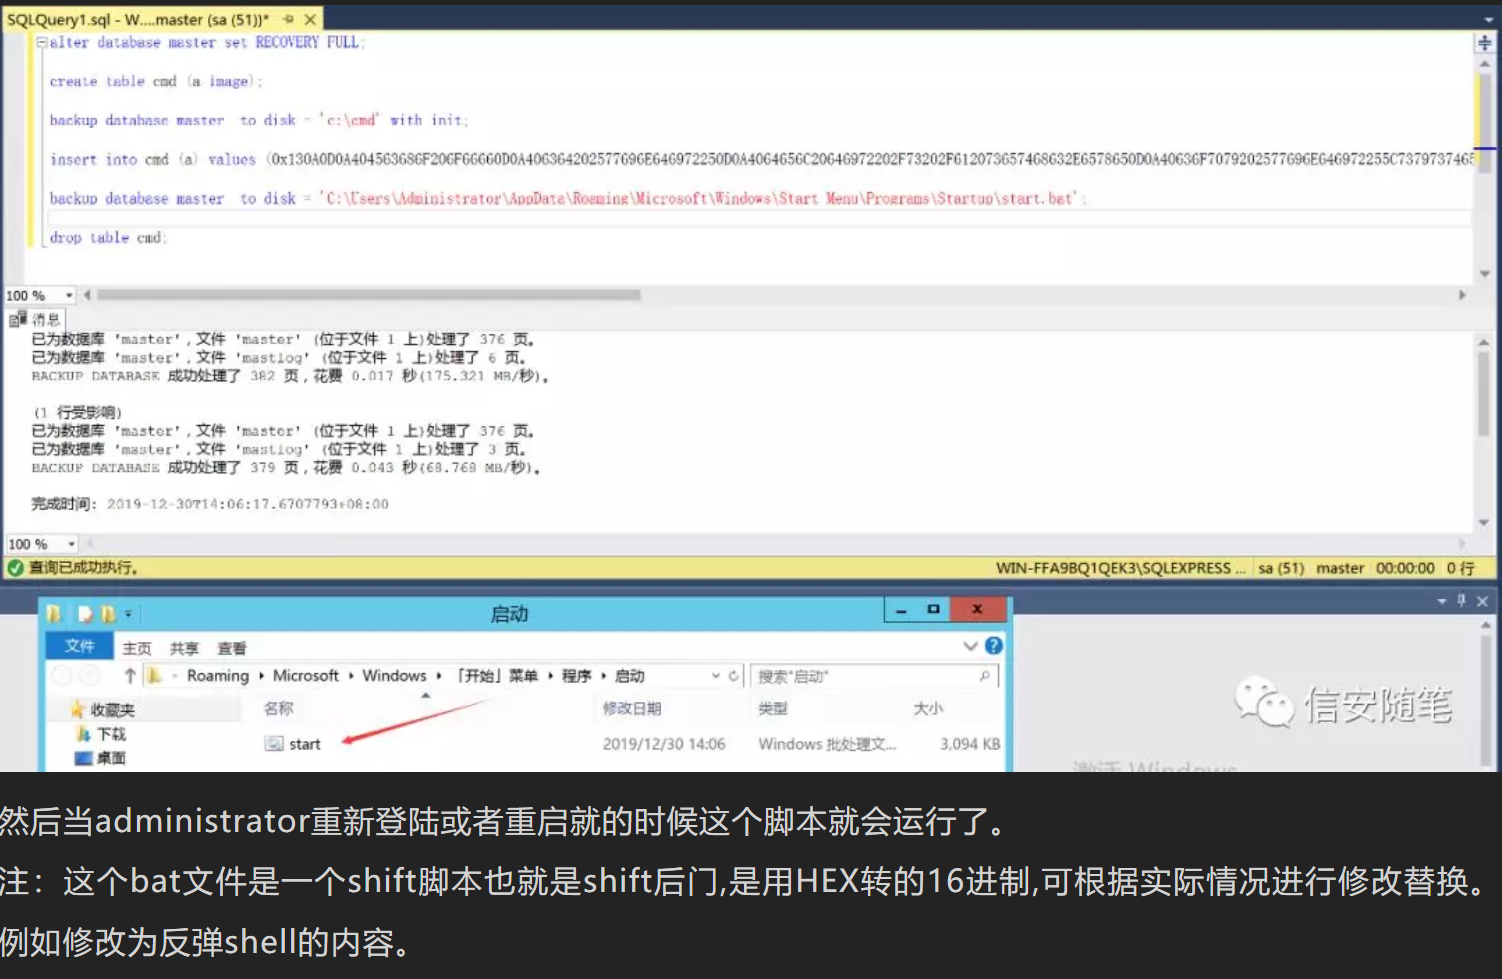
Task: Open the 共享 ribbon tab in Explorer
Action: [x=184, y=648]
